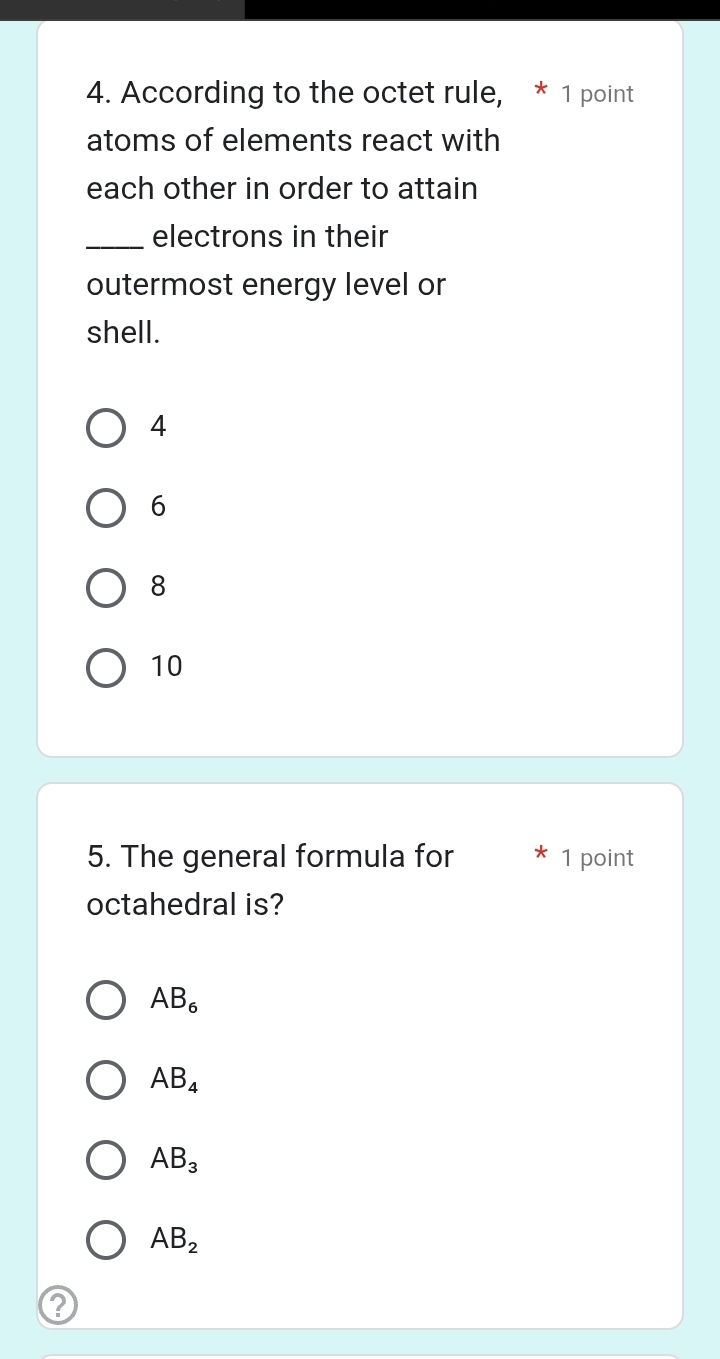
Task: Choose AB6 for the octahedral question
Action: click(x=105, y=999)
